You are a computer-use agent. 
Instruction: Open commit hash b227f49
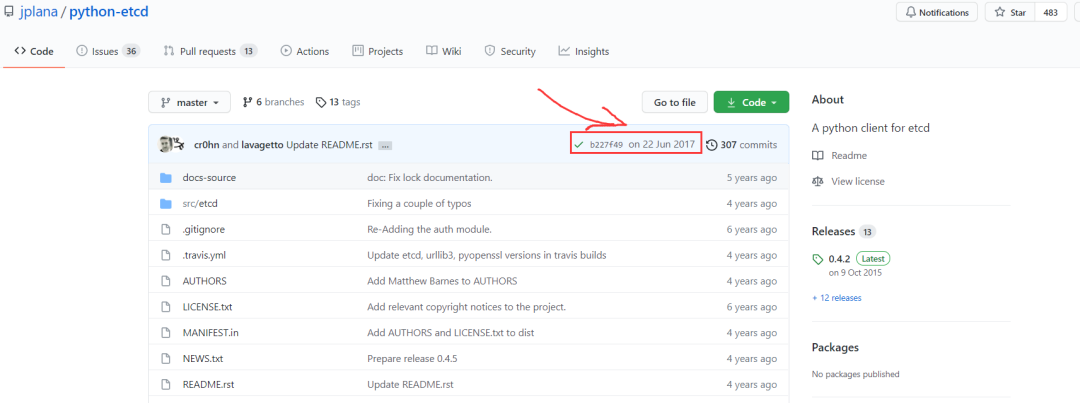click(606, 145)
